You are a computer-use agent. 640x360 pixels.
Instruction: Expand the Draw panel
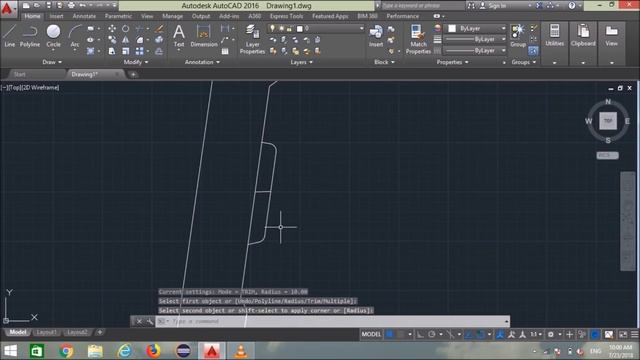pyautogui.click(x=52, y=62)
